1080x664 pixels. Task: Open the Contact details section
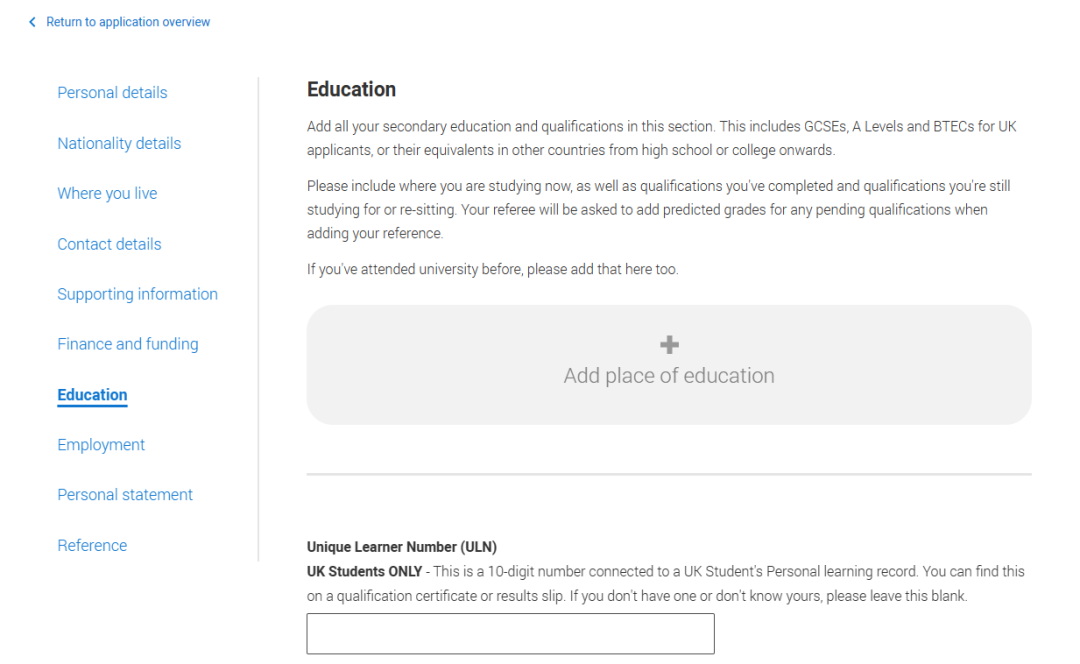point(109,244)
